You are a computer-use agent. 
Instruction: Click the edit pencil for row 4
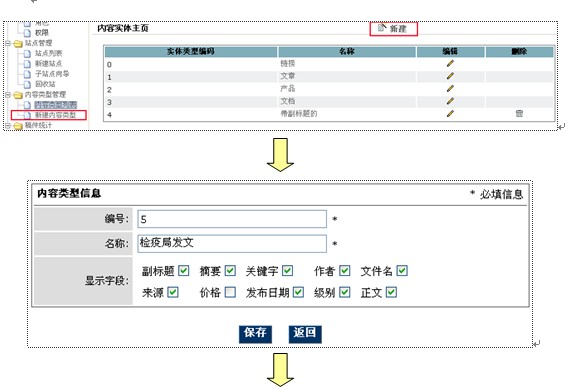pos(450,113)
